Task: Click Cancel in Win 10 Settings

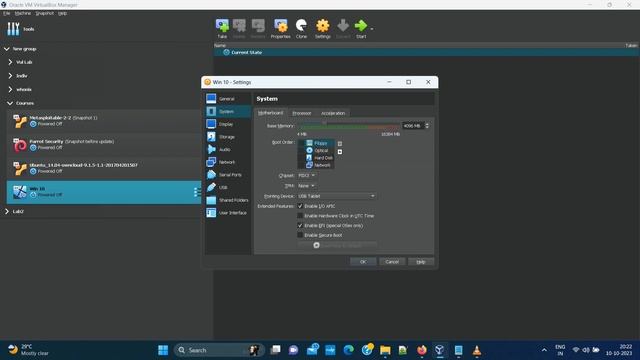Action: pos(392,262)
